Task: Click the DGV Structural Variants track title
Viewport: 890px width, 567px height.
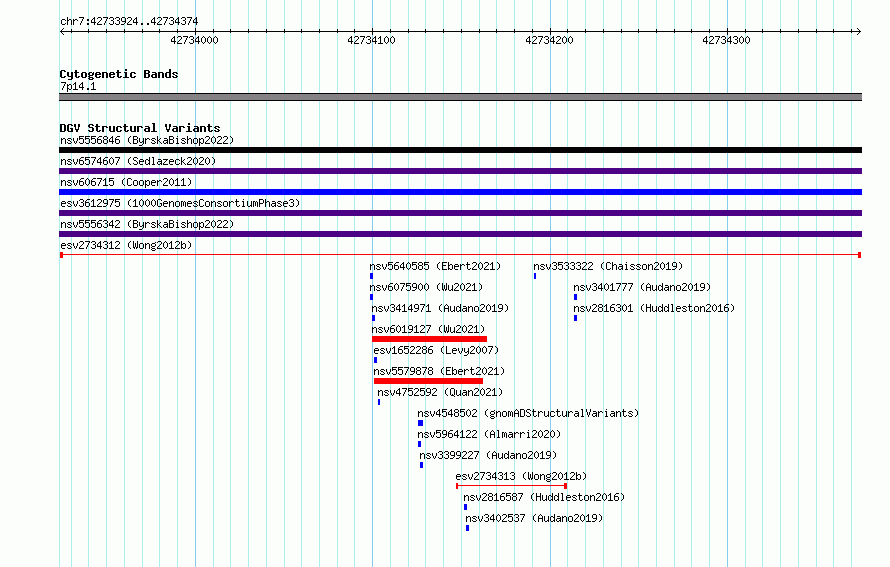Action: click(x=140, y=128)
